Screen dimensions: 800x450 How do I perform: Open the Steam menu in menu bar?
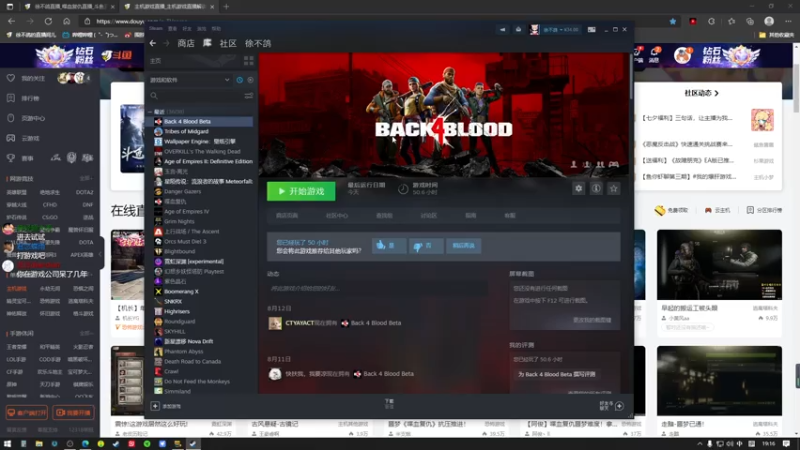coord(156,29)
